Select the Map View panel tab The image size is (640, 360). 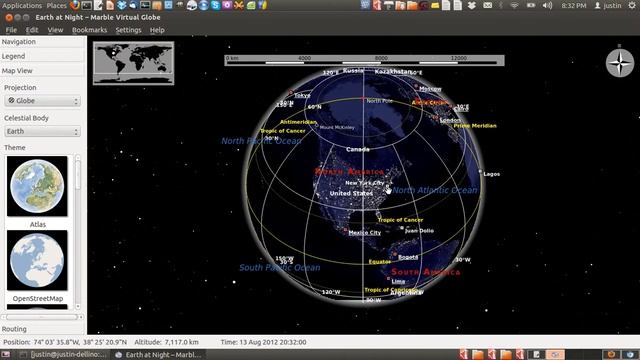[42, 71]
